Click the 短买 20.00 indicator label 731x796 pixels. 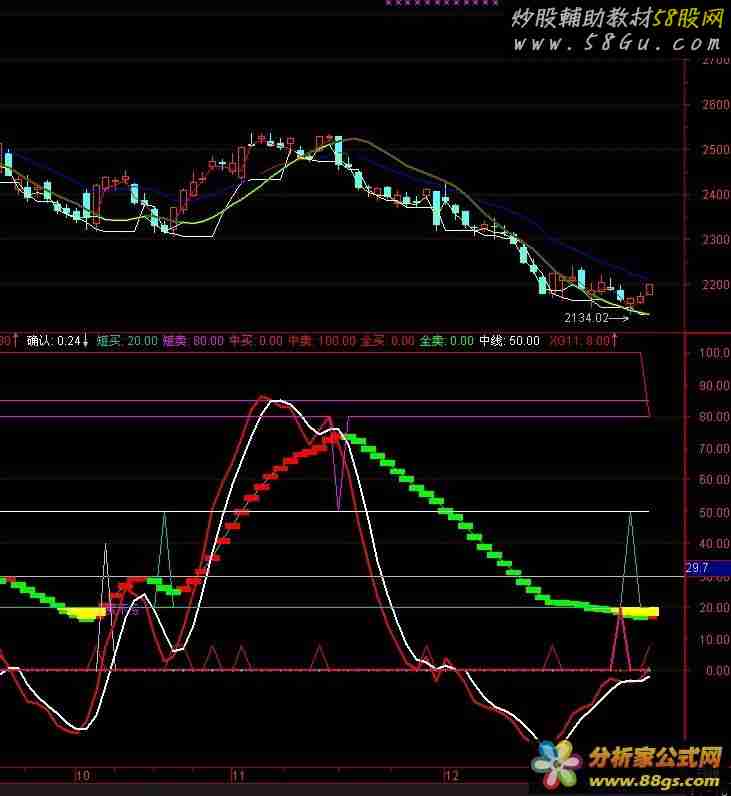click(127, 341)
